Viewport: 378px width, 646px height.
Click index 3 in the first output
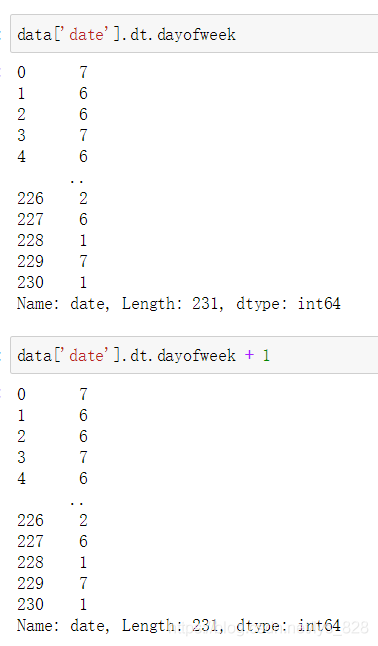(21, 136)
